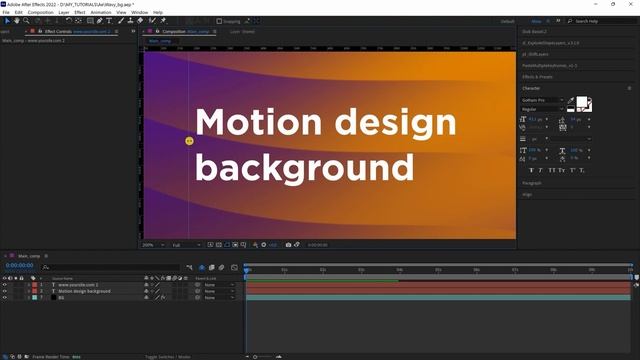The height and width of the screenshot is (360, 640).
Task: Click the current time indicator playhead
Action: pyautogui.click(x=247, y=270)
